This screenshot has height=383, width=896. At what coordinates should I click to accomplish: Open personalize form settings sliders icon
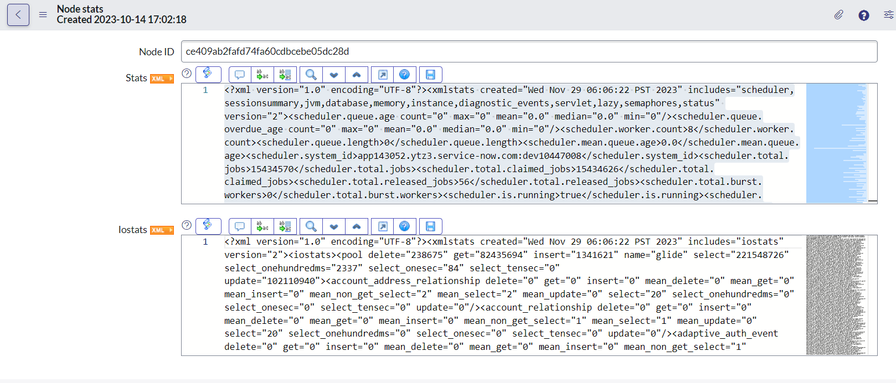click(x=889, y=15)
